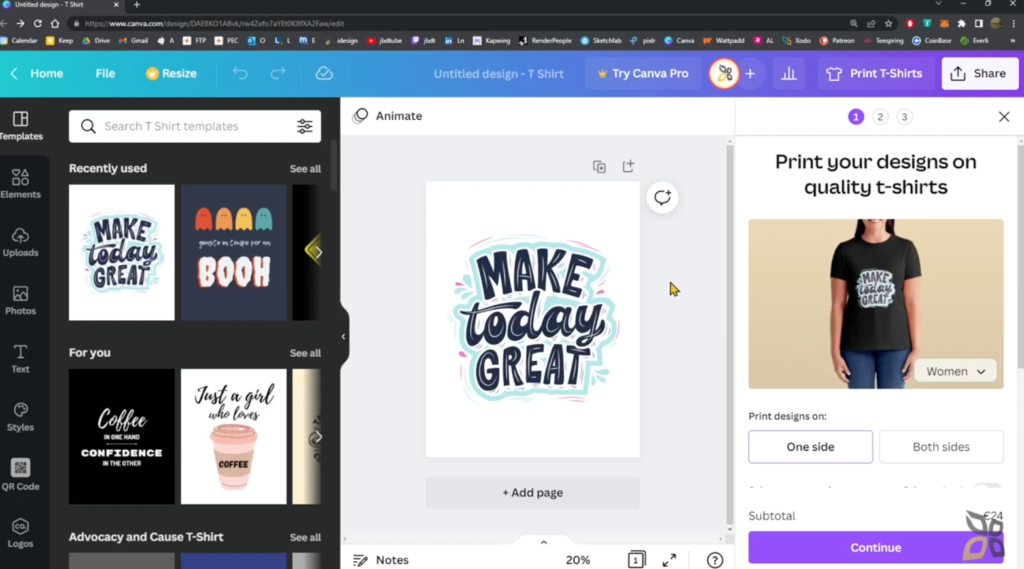Open a new browser tab
Screen dimensions: 1024x569
pyautogui.click(x=136, y=5)
